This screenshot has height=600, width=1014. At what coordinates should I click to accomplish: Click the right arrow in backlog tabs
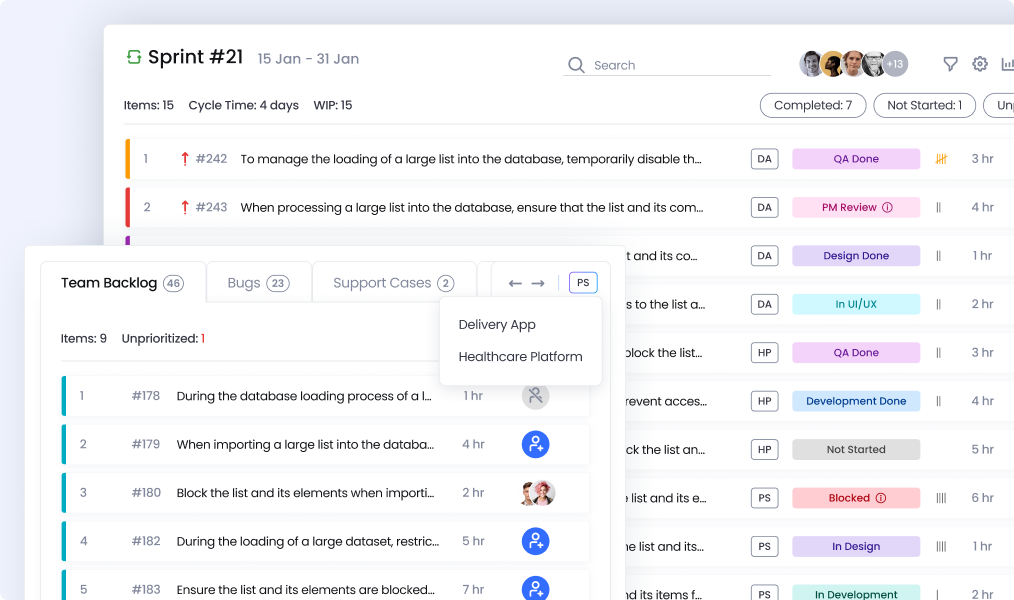538,283
